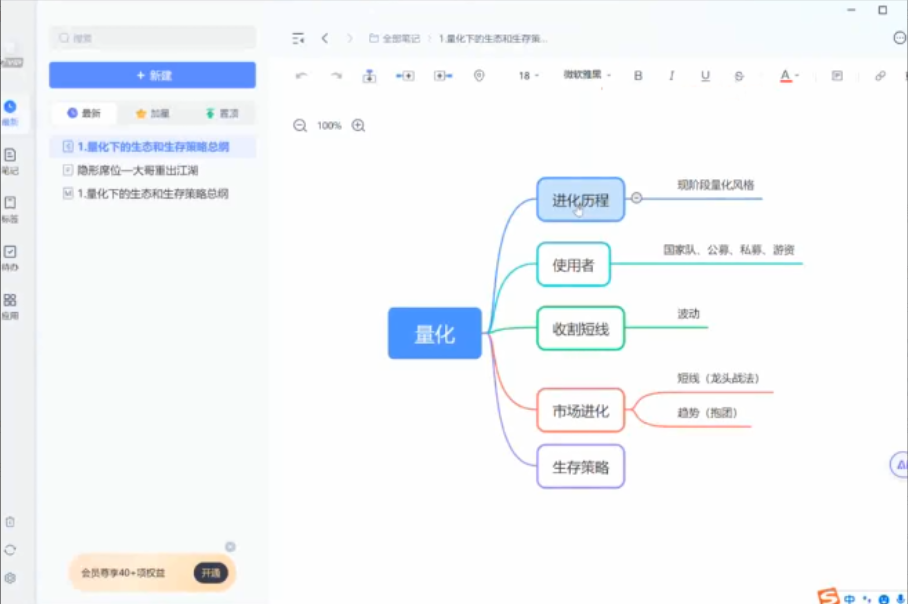
Task: Switch to the 置顶 pinned tab
Action: click(x=221, y=114)
